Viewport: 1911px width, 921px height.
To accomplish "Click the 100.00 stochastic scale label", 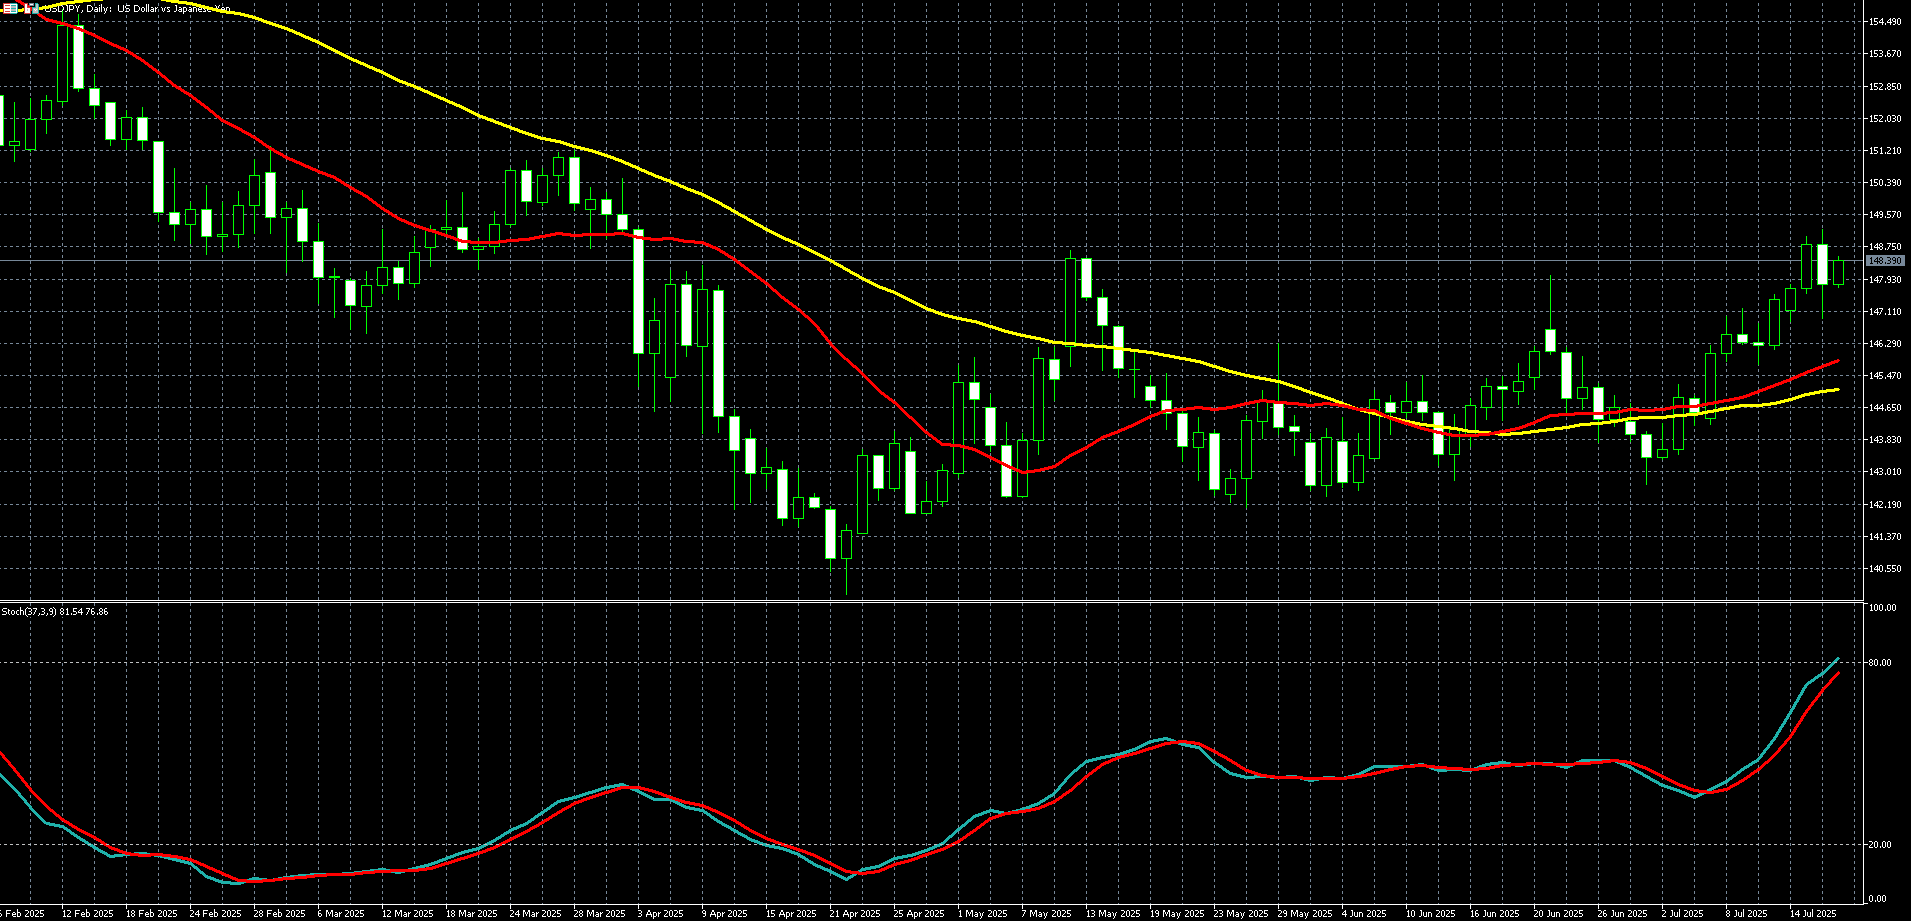I will point(1881,608).
